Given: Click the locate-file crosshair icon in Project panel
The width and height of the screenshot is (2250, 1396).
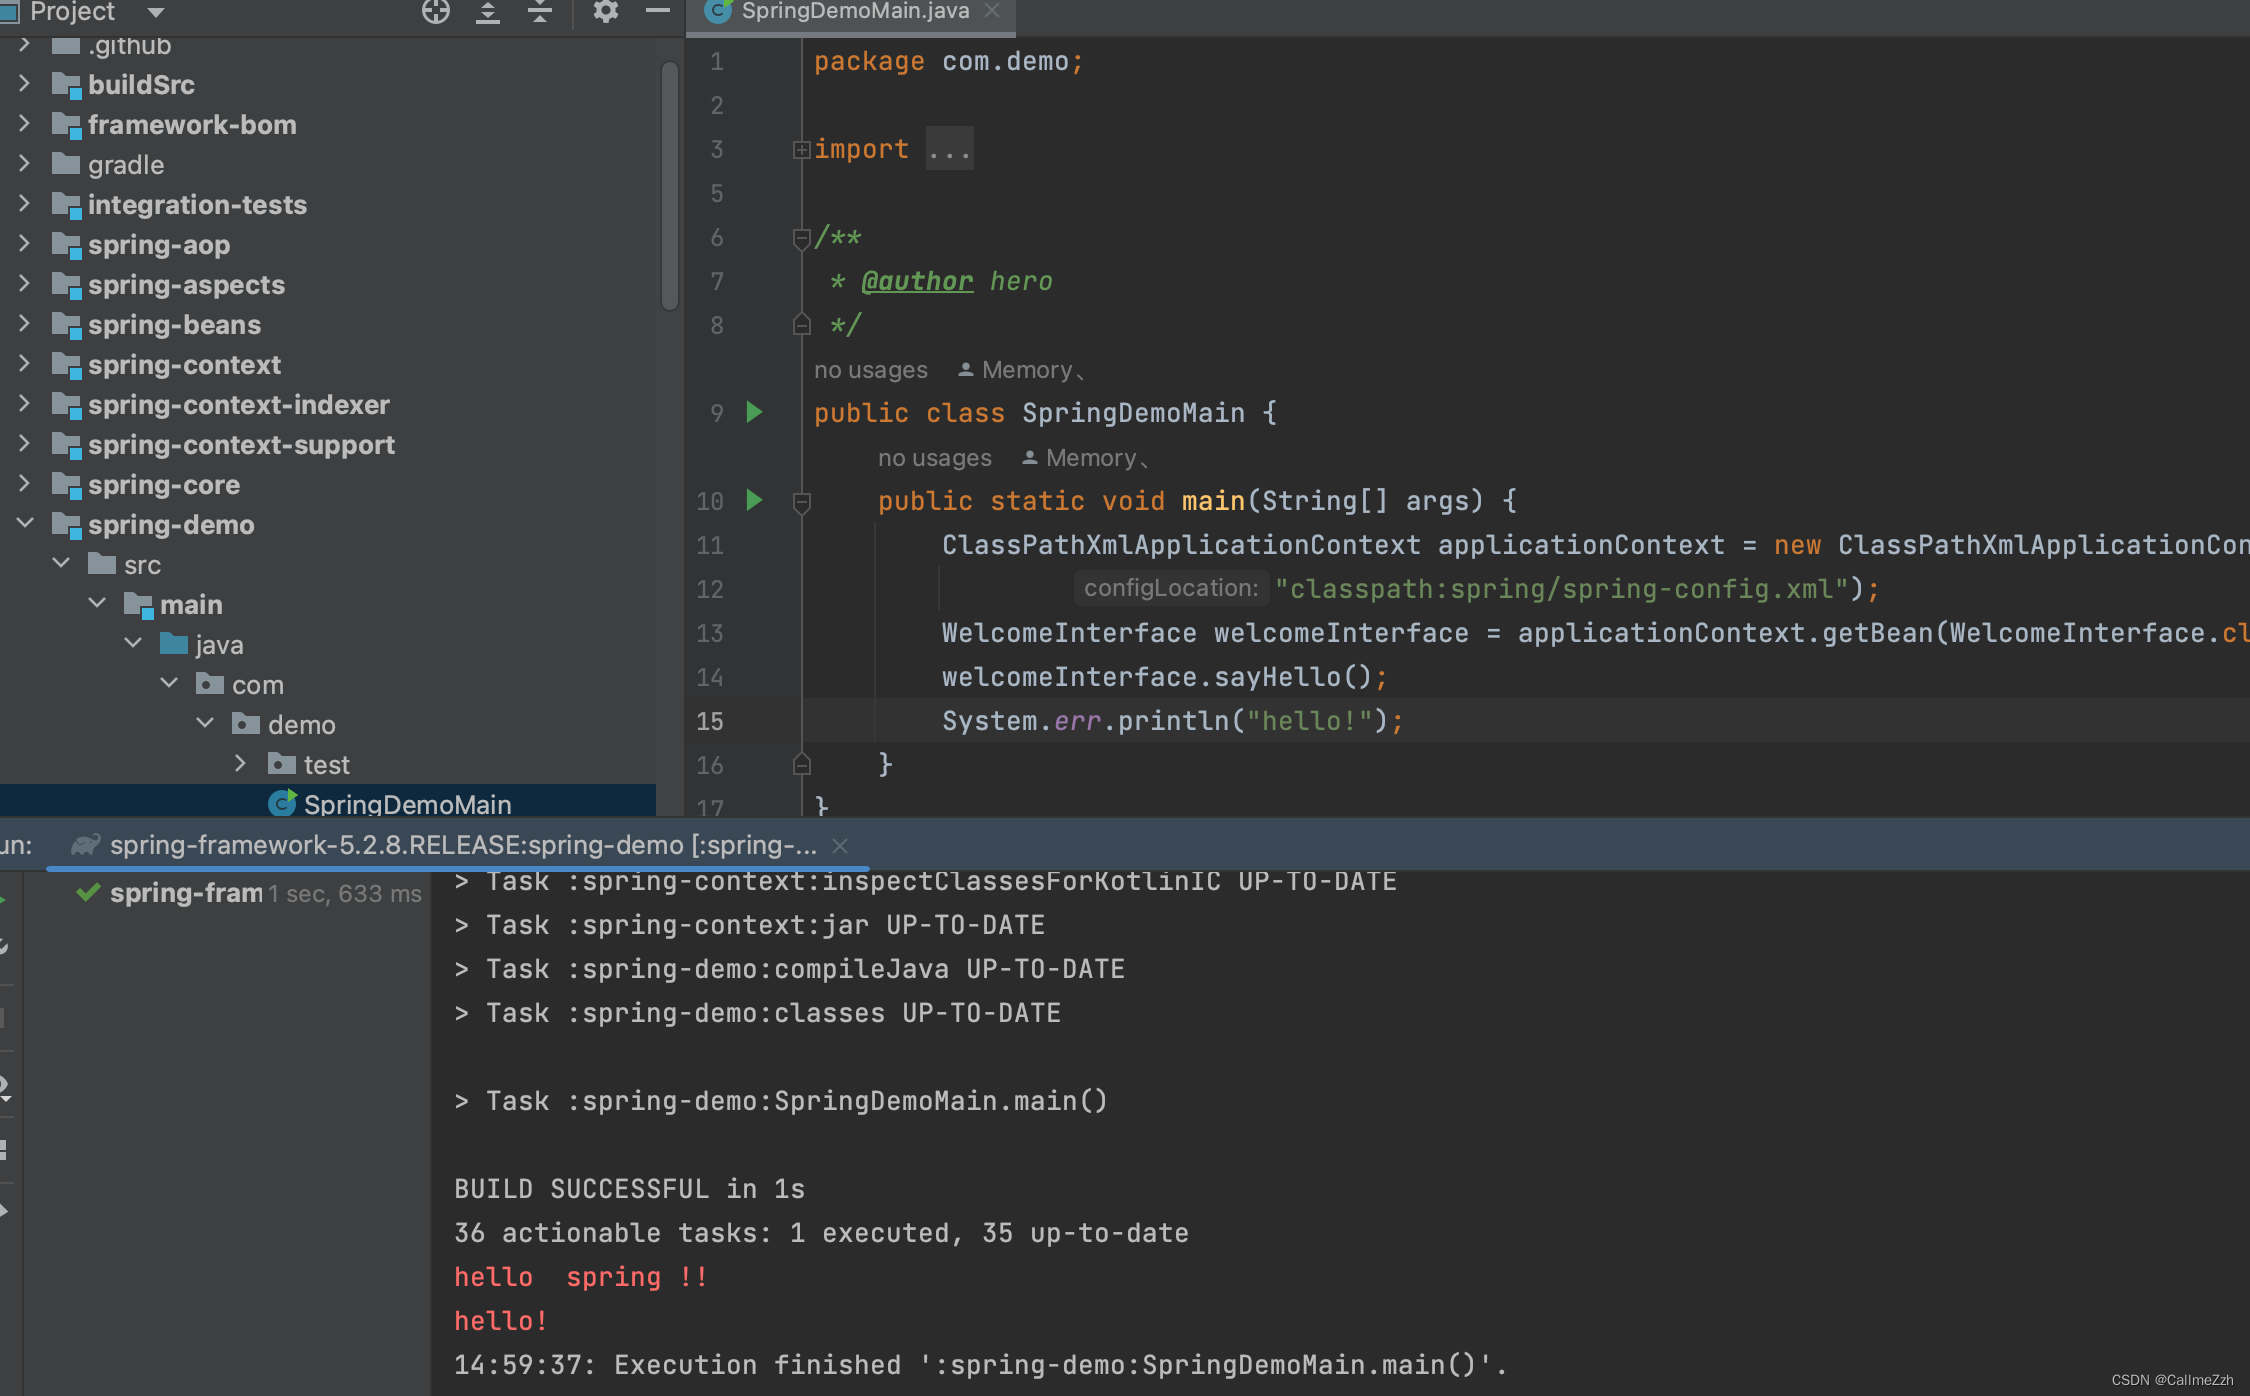Looking at the screenshot, I should pos(436,12).
